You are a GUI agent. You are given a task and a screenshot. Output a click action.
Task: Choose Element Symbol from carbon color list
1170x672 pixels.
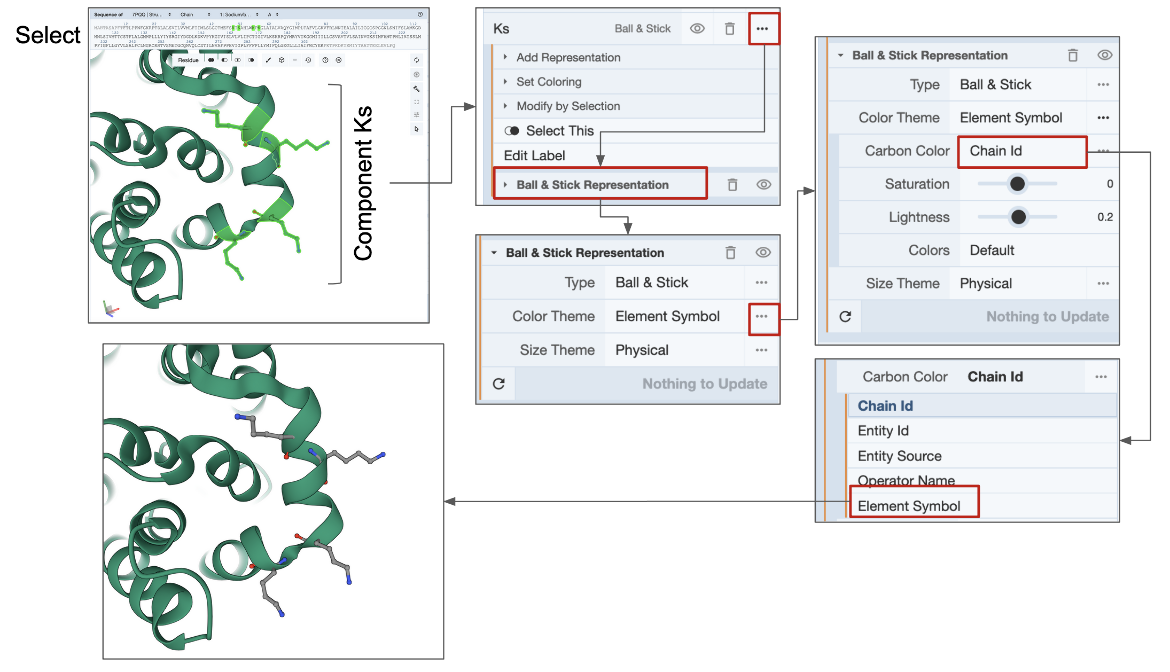pos(909,506)
